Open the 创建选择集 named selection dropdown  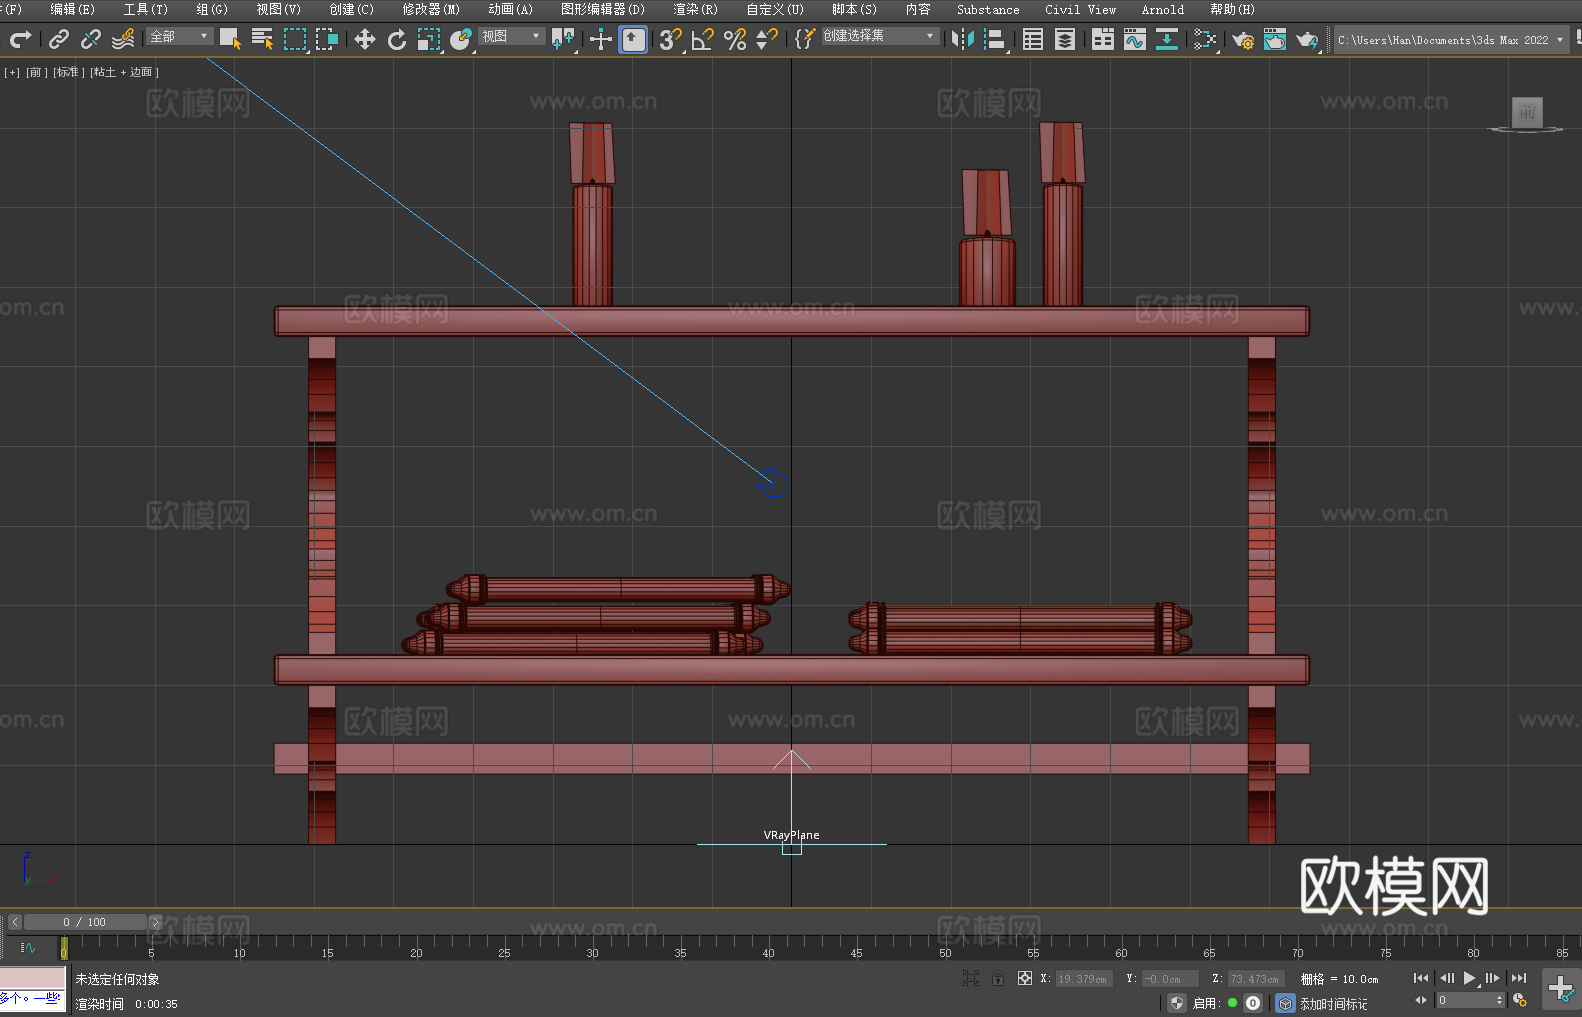880,36
